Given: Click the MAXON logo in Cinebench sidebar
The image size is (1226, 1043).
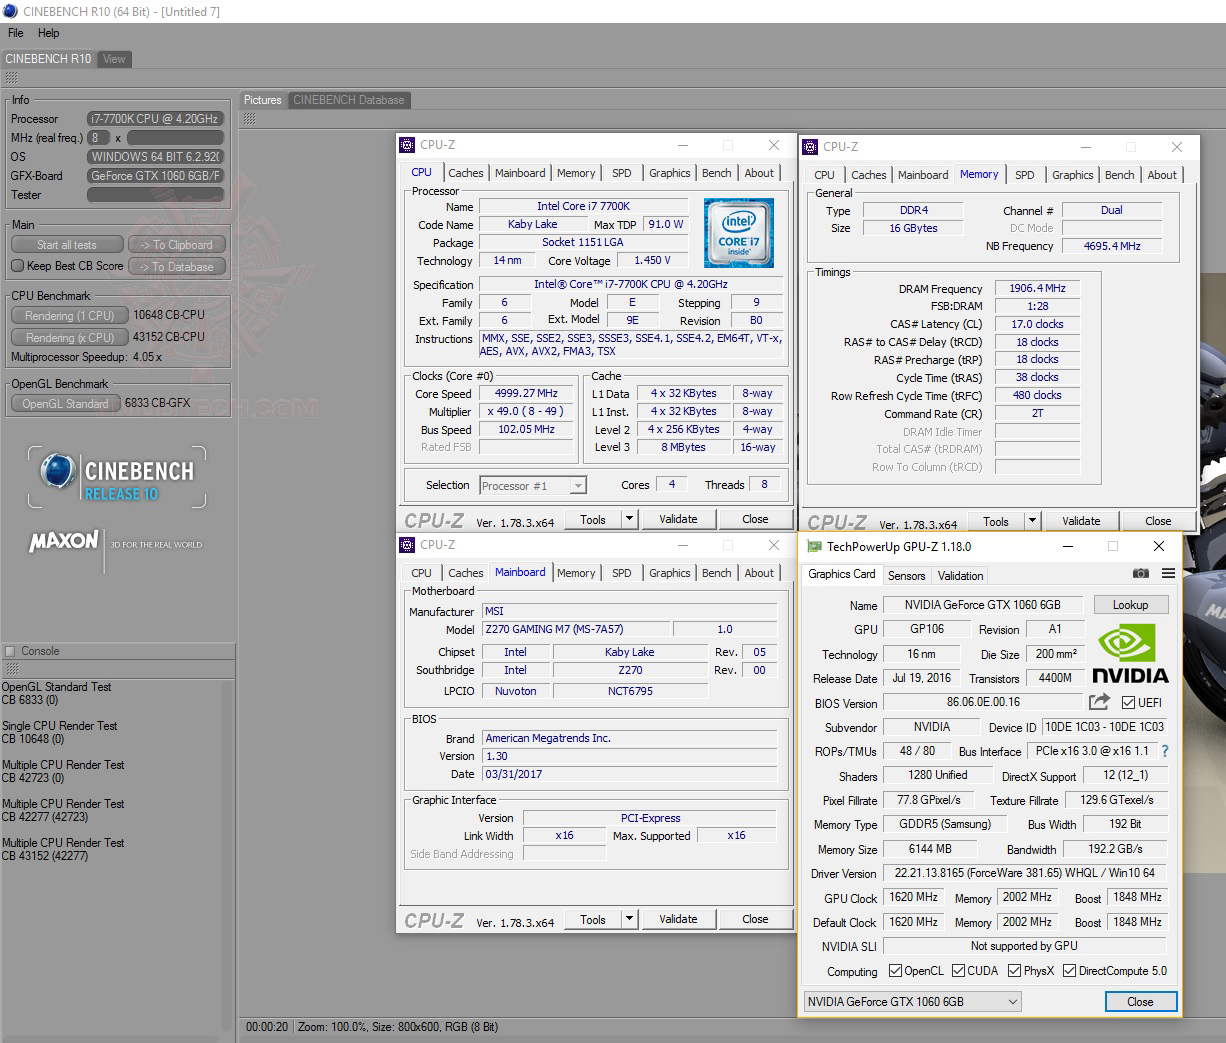Looking at the screenshot, I should point(62,541).
